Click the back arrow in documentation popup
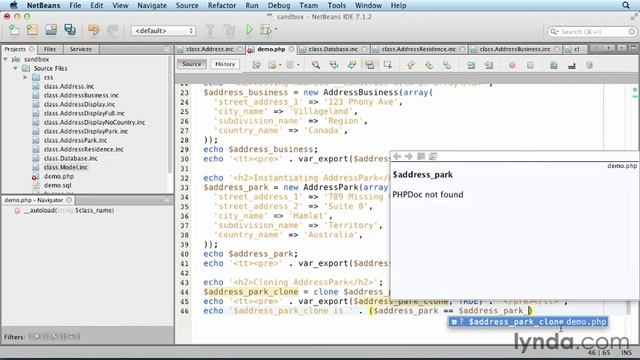 point(397,156)
